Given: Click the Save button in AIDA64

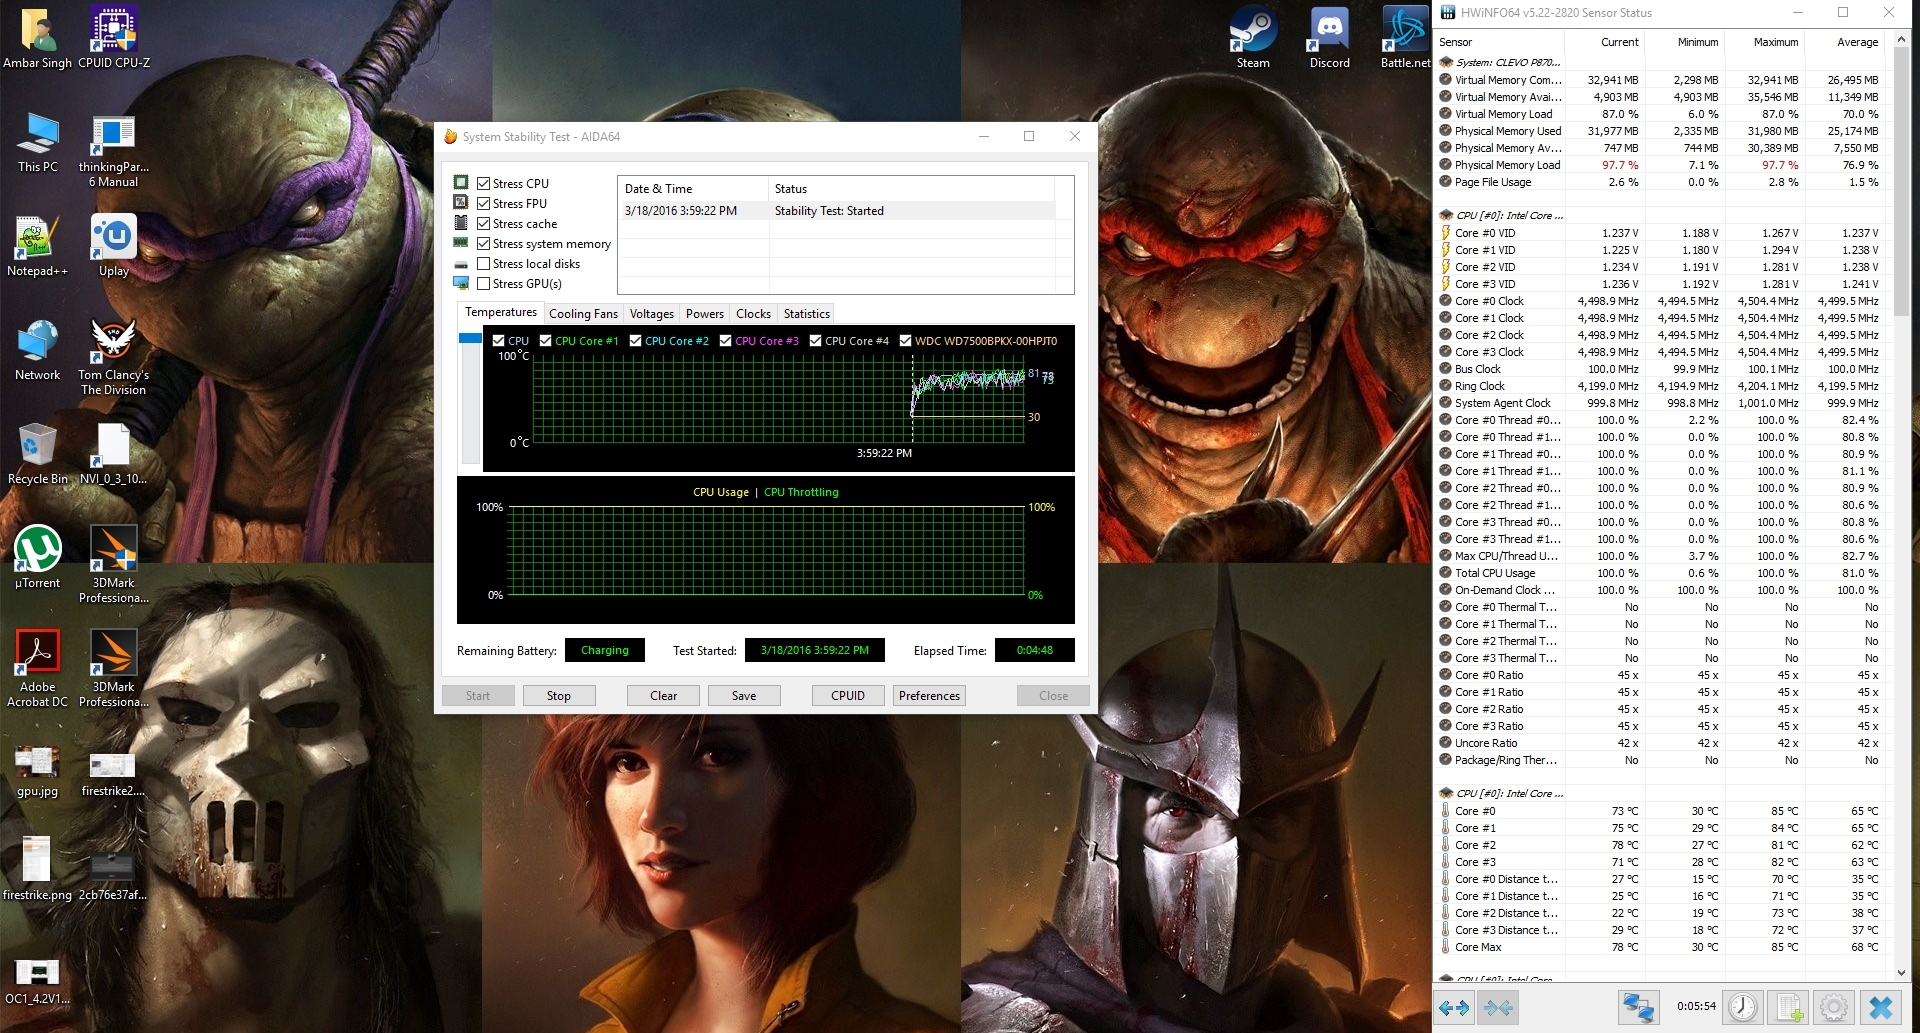Looking at the screenshot, I should point(744,696).
